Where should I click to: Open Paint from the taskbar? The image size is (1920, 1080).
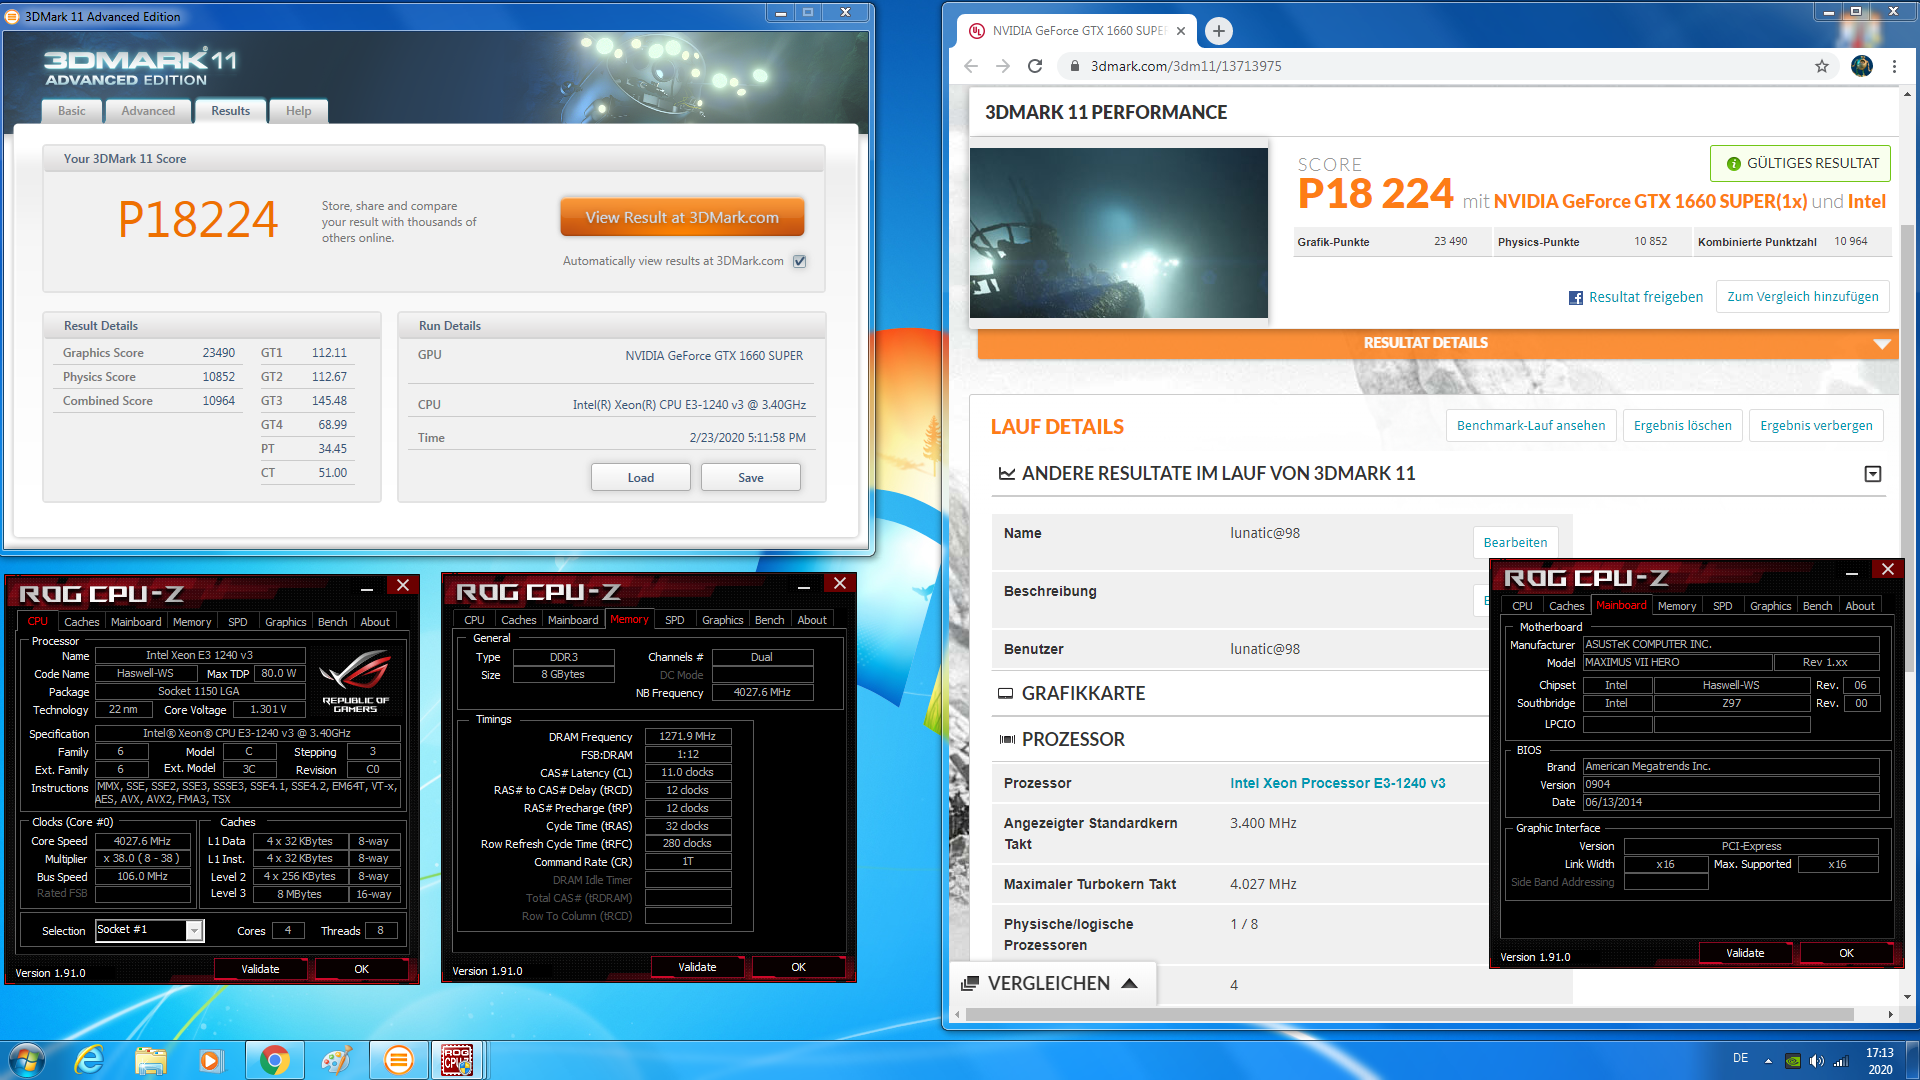point(336,1060)
